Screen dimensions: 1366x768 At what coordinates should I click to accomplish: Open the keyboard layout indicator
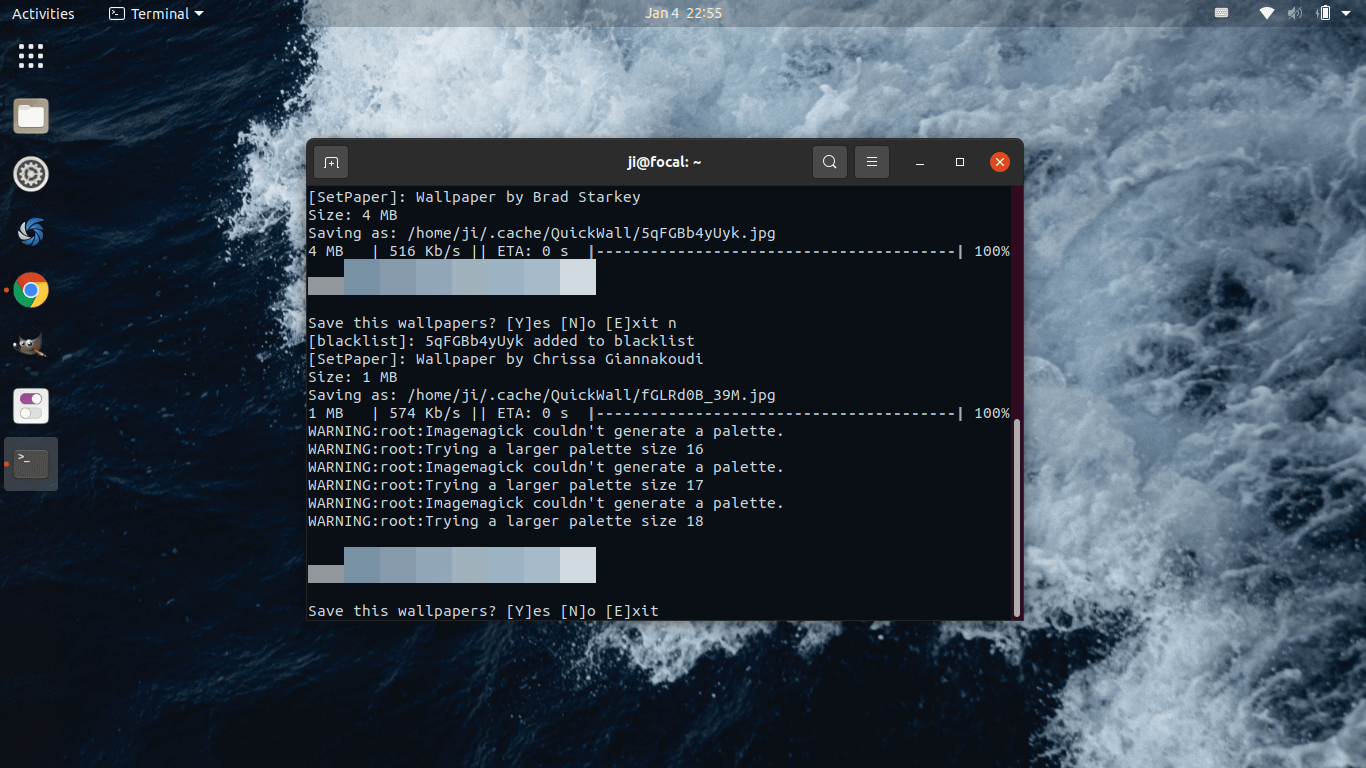1221,13
